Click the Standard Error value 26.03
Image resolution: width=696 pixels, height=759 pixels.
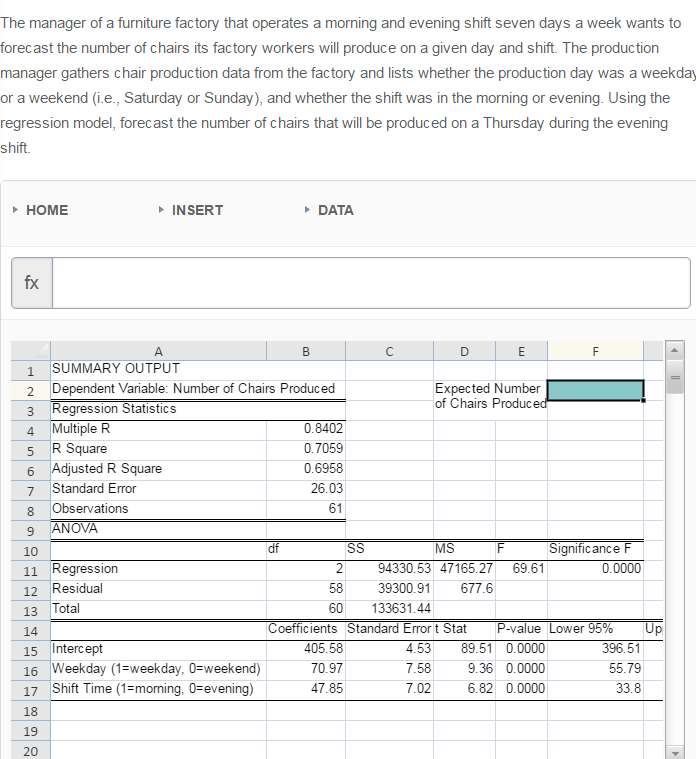pyautogui.click(x=306, y=488)
